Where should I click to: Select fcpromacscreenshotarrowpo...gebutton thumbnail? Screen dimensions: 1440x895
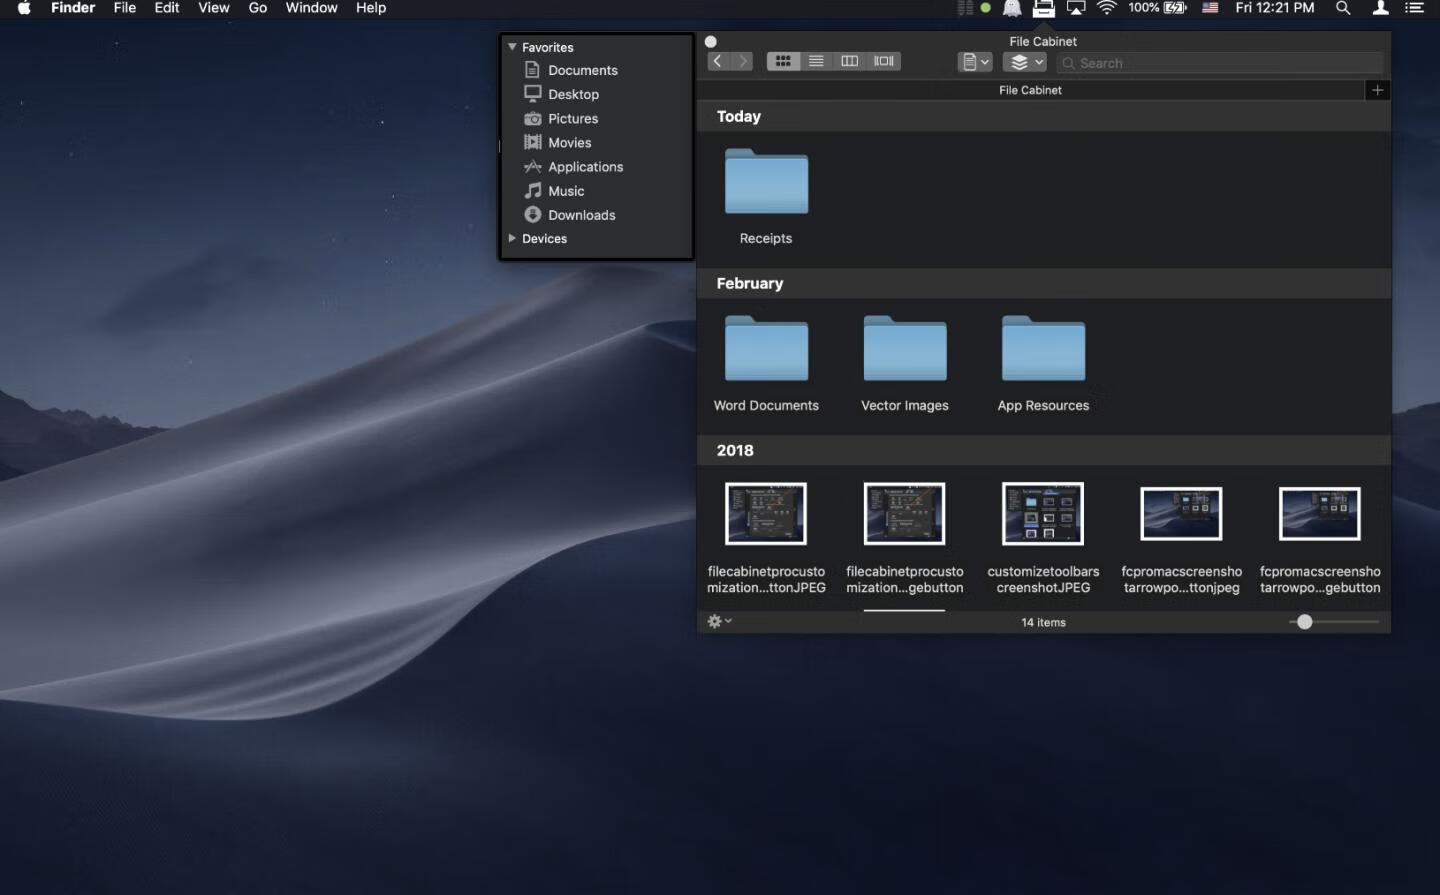(1320, 514)
